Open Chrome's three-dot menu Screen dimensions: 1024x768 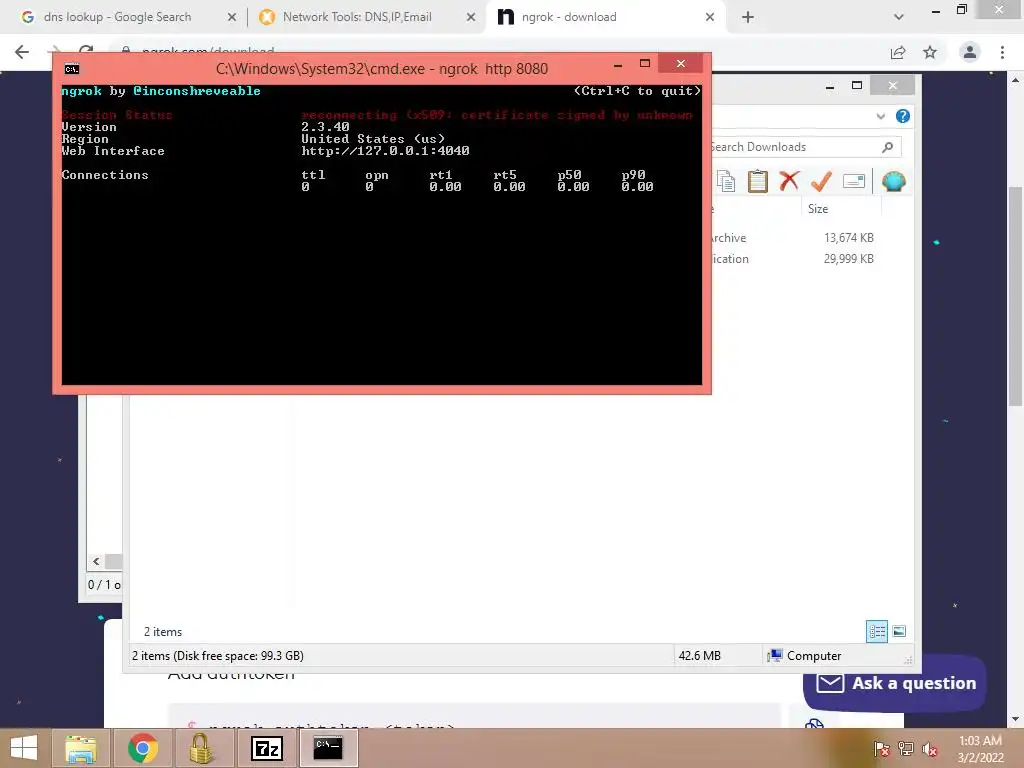click(x=1002, y=52)
